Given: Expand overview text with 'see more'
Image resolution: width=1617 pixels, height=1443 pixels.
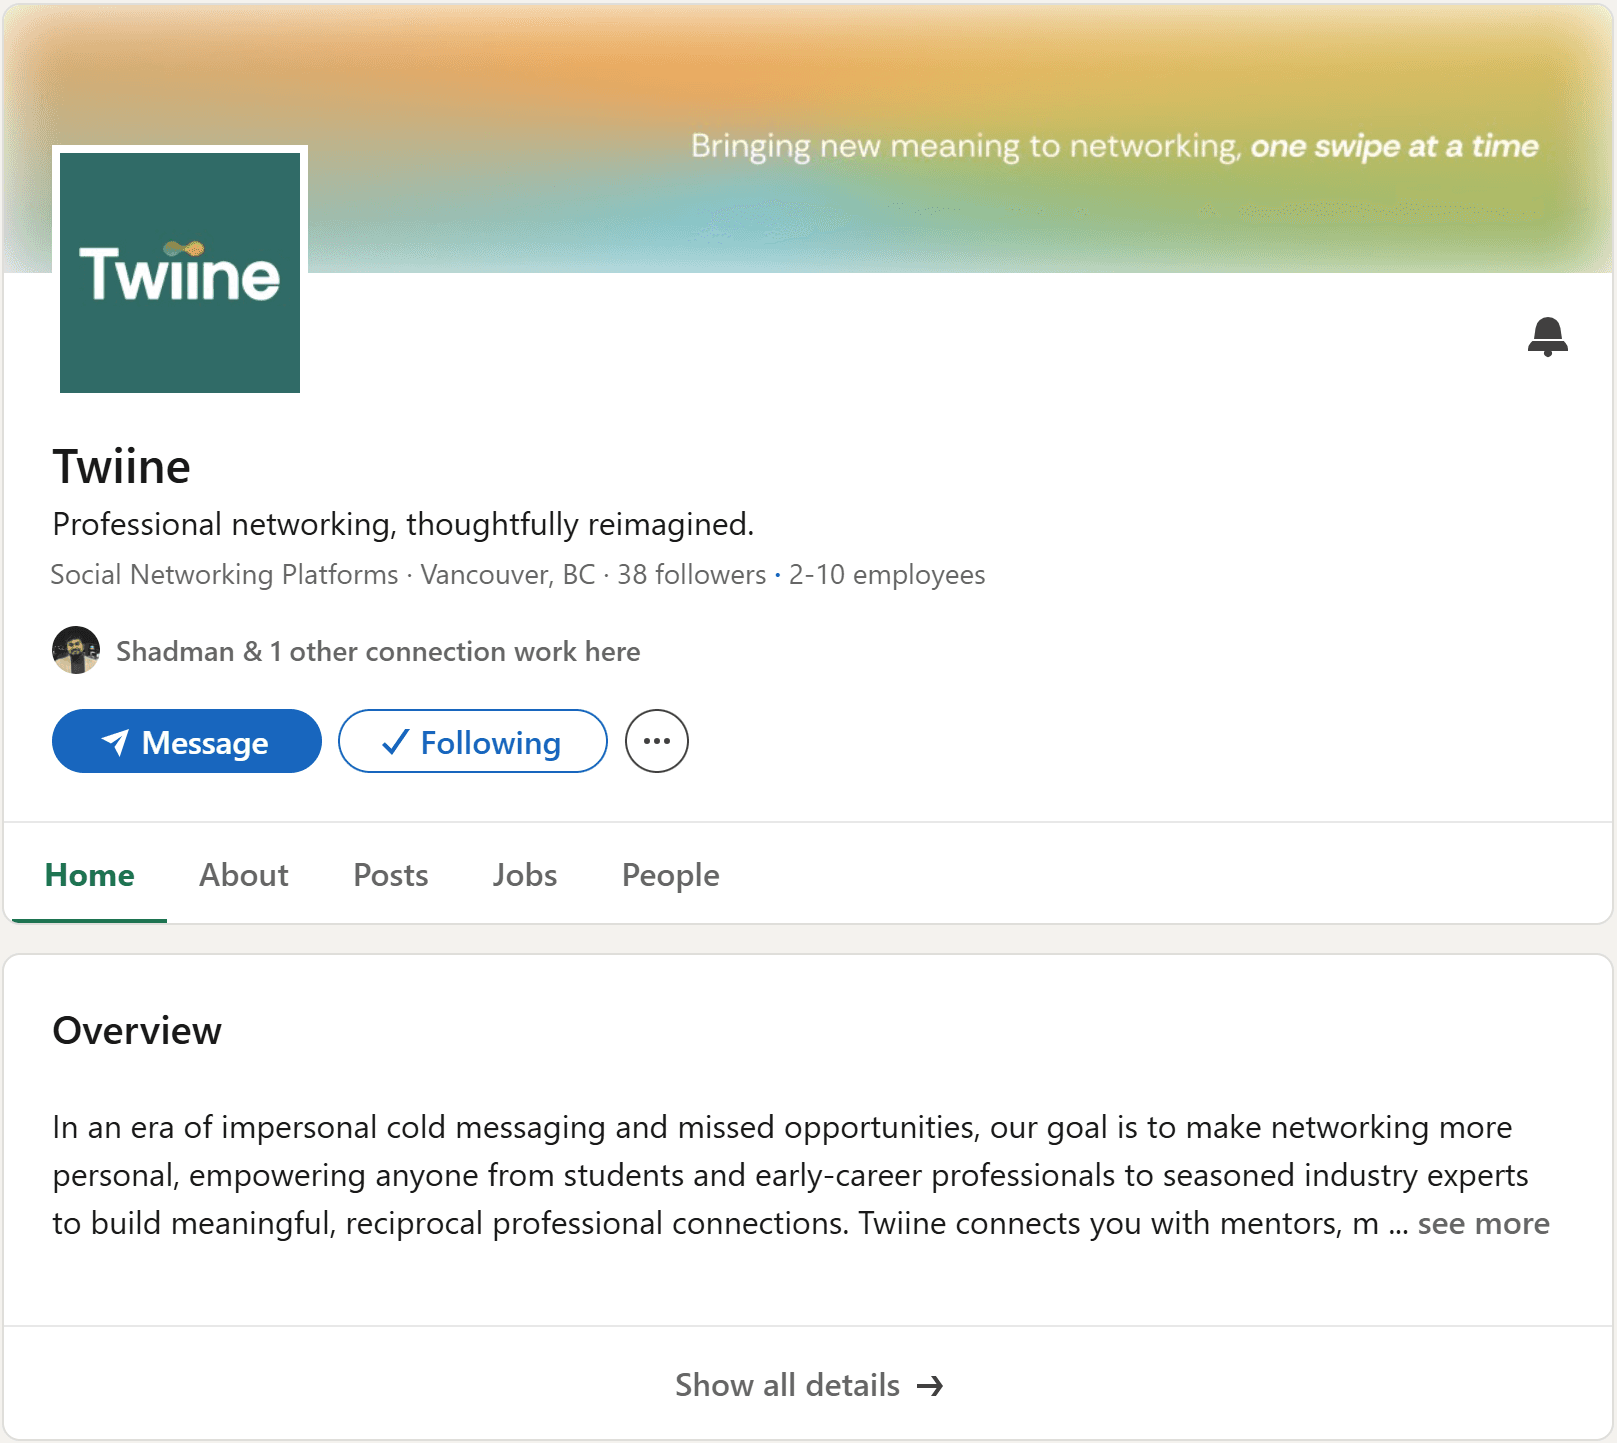Looking at the screenshot, I should [x=1484, y=1223].
